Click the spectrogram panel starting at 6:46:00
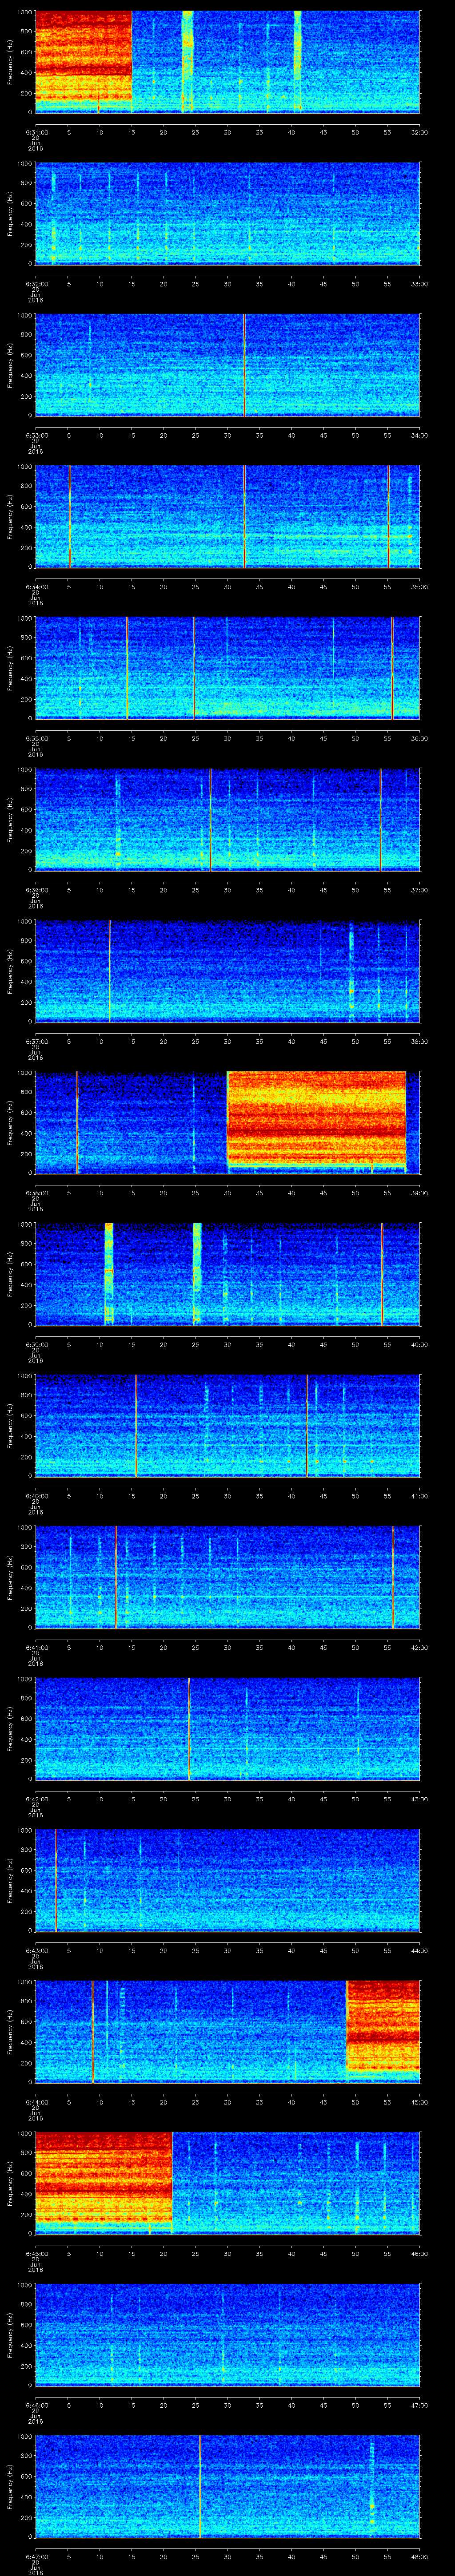Image resolution: width=455 pixels, height=2576 pixels. click(227, 2334)
